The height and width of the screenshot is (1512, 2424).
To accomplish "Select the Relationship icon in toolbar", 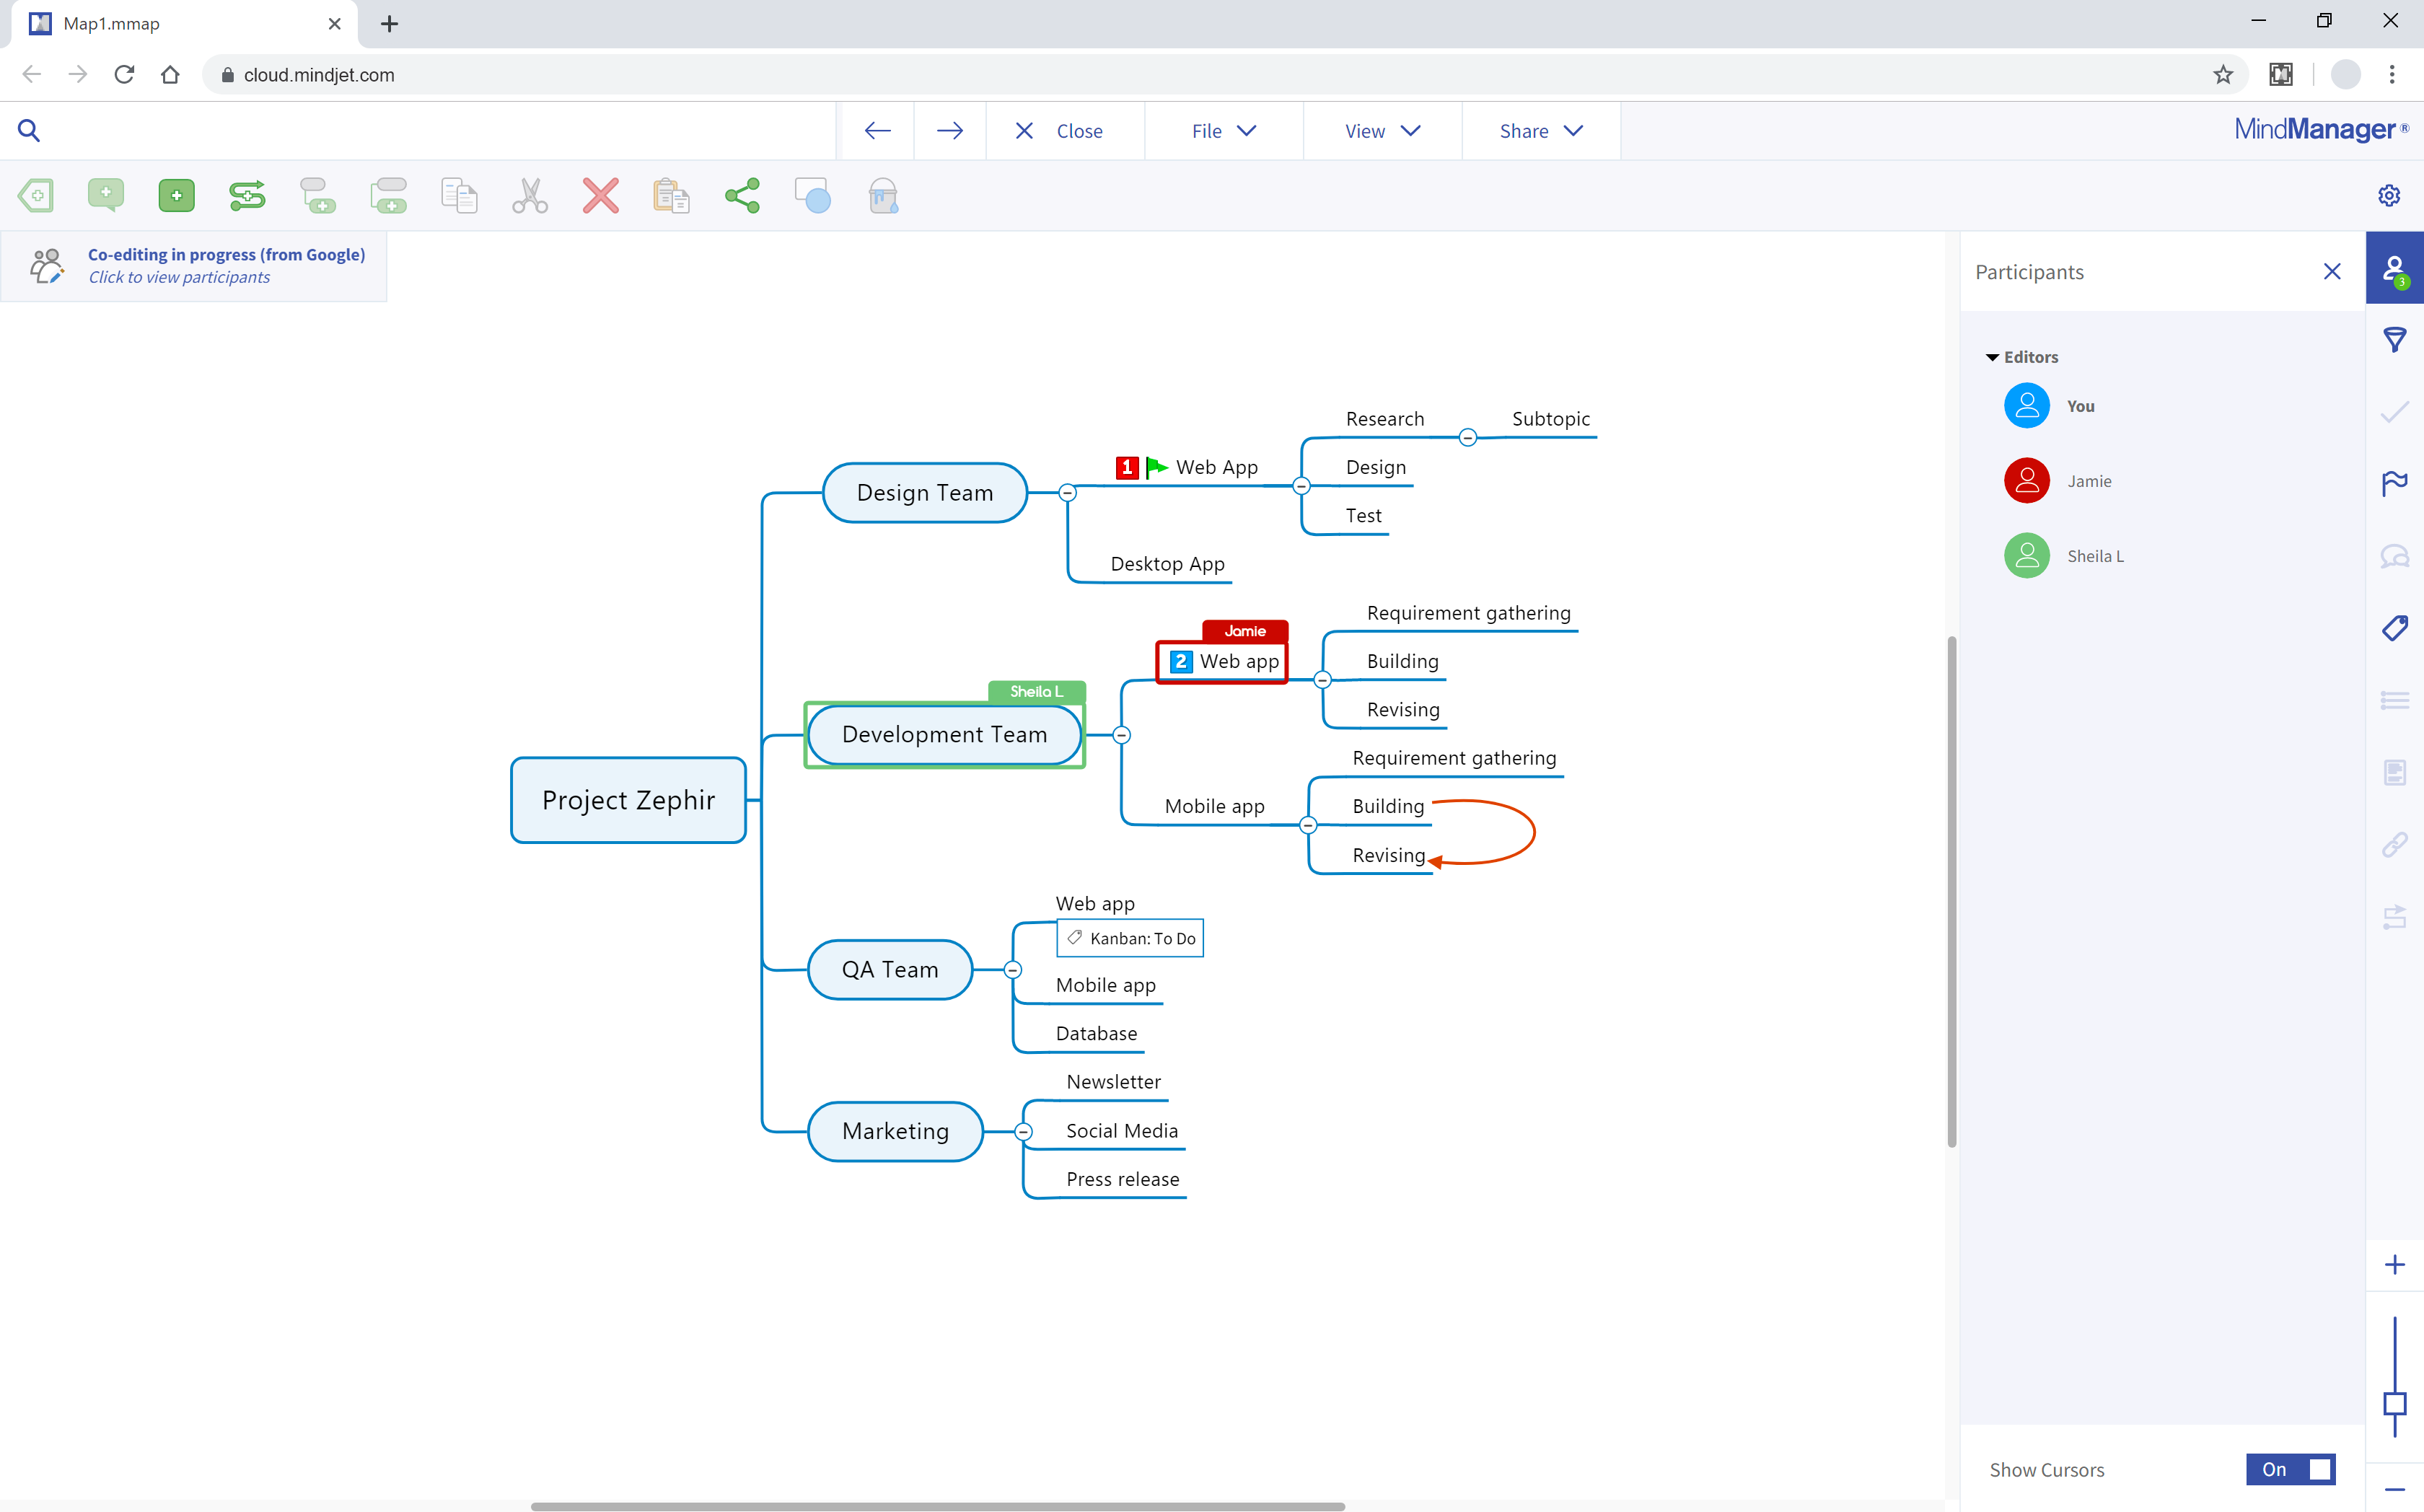I will tap(247, 195).
